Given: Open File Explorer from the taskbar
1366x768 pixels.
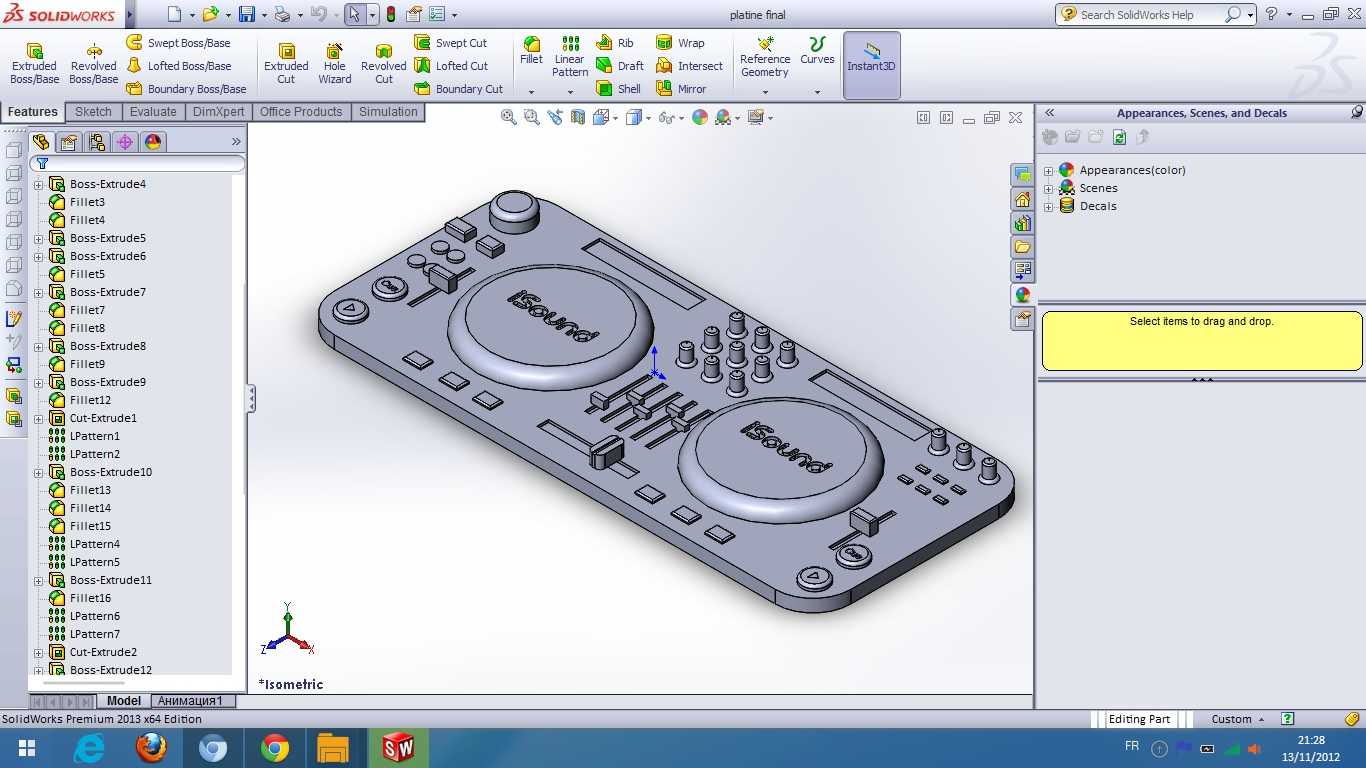Looking at the screenshot, I should [x=333, y=748].
